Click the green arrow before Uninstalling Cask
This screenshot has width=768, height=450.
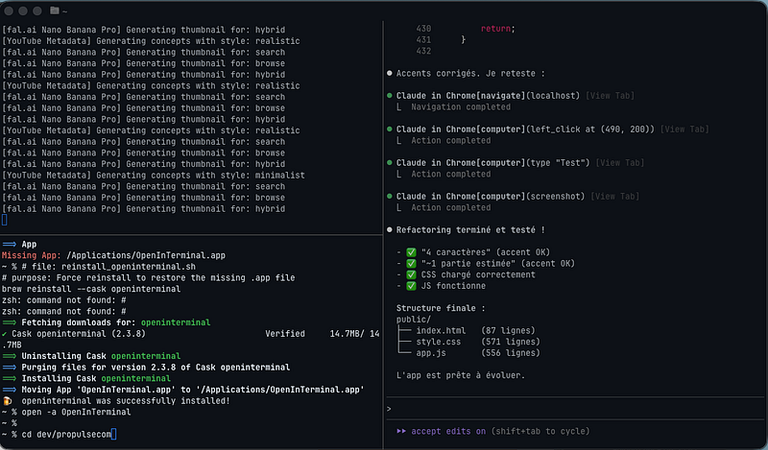9,356
